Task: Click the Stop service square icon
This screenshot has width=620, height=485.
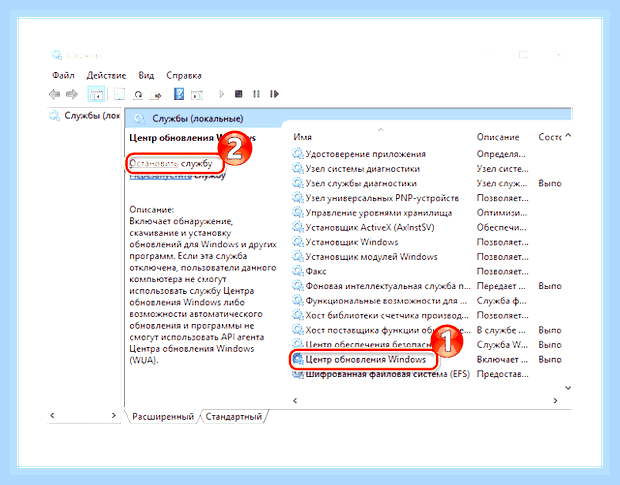Action: [x=238, y=94]
